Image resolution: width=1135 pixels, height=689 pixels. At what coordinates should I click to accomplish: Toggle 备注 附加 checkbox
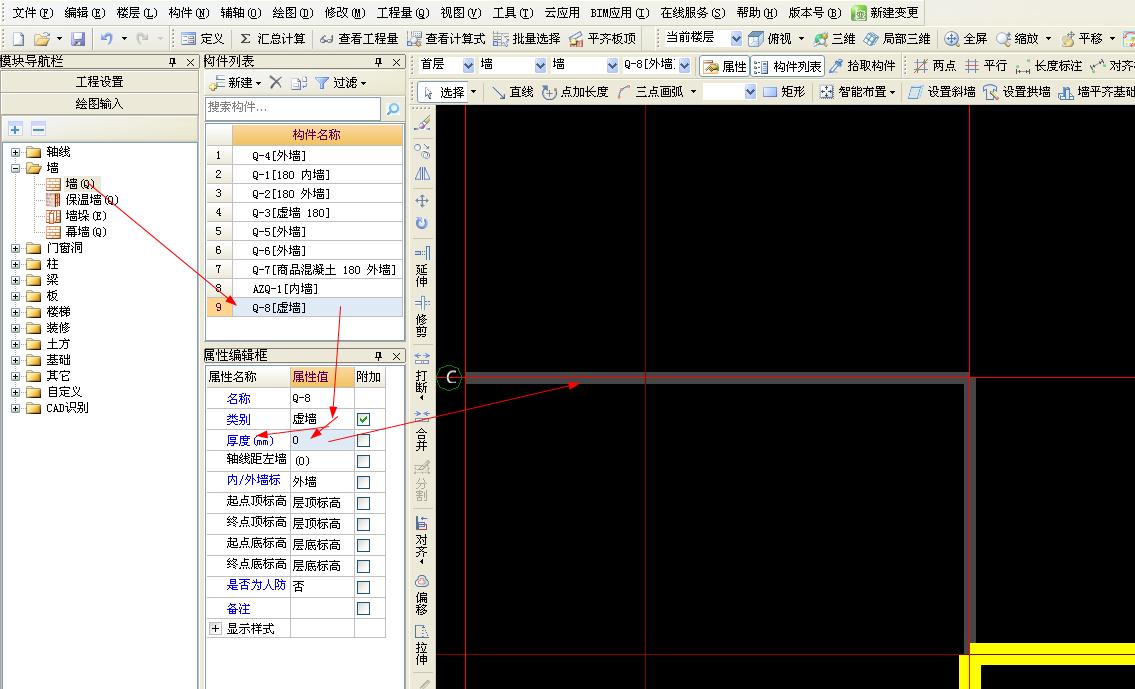click(x=363, y=608)
